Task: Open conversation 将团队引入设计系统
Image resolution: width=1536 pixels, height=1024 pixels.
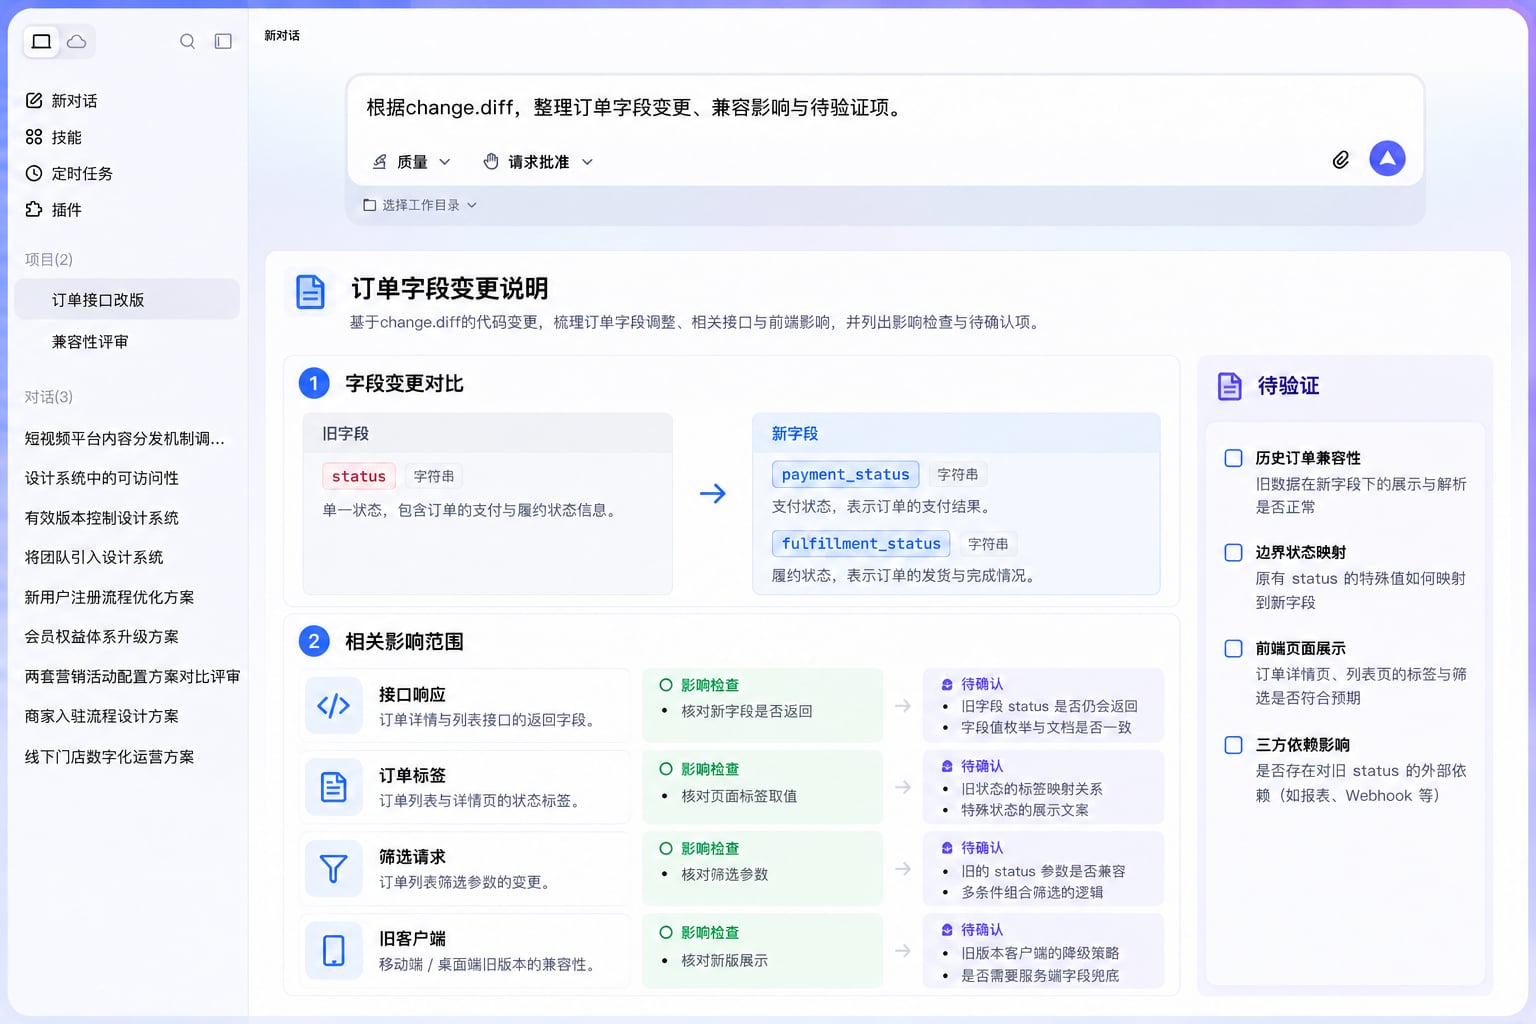Action: point(94,557)
